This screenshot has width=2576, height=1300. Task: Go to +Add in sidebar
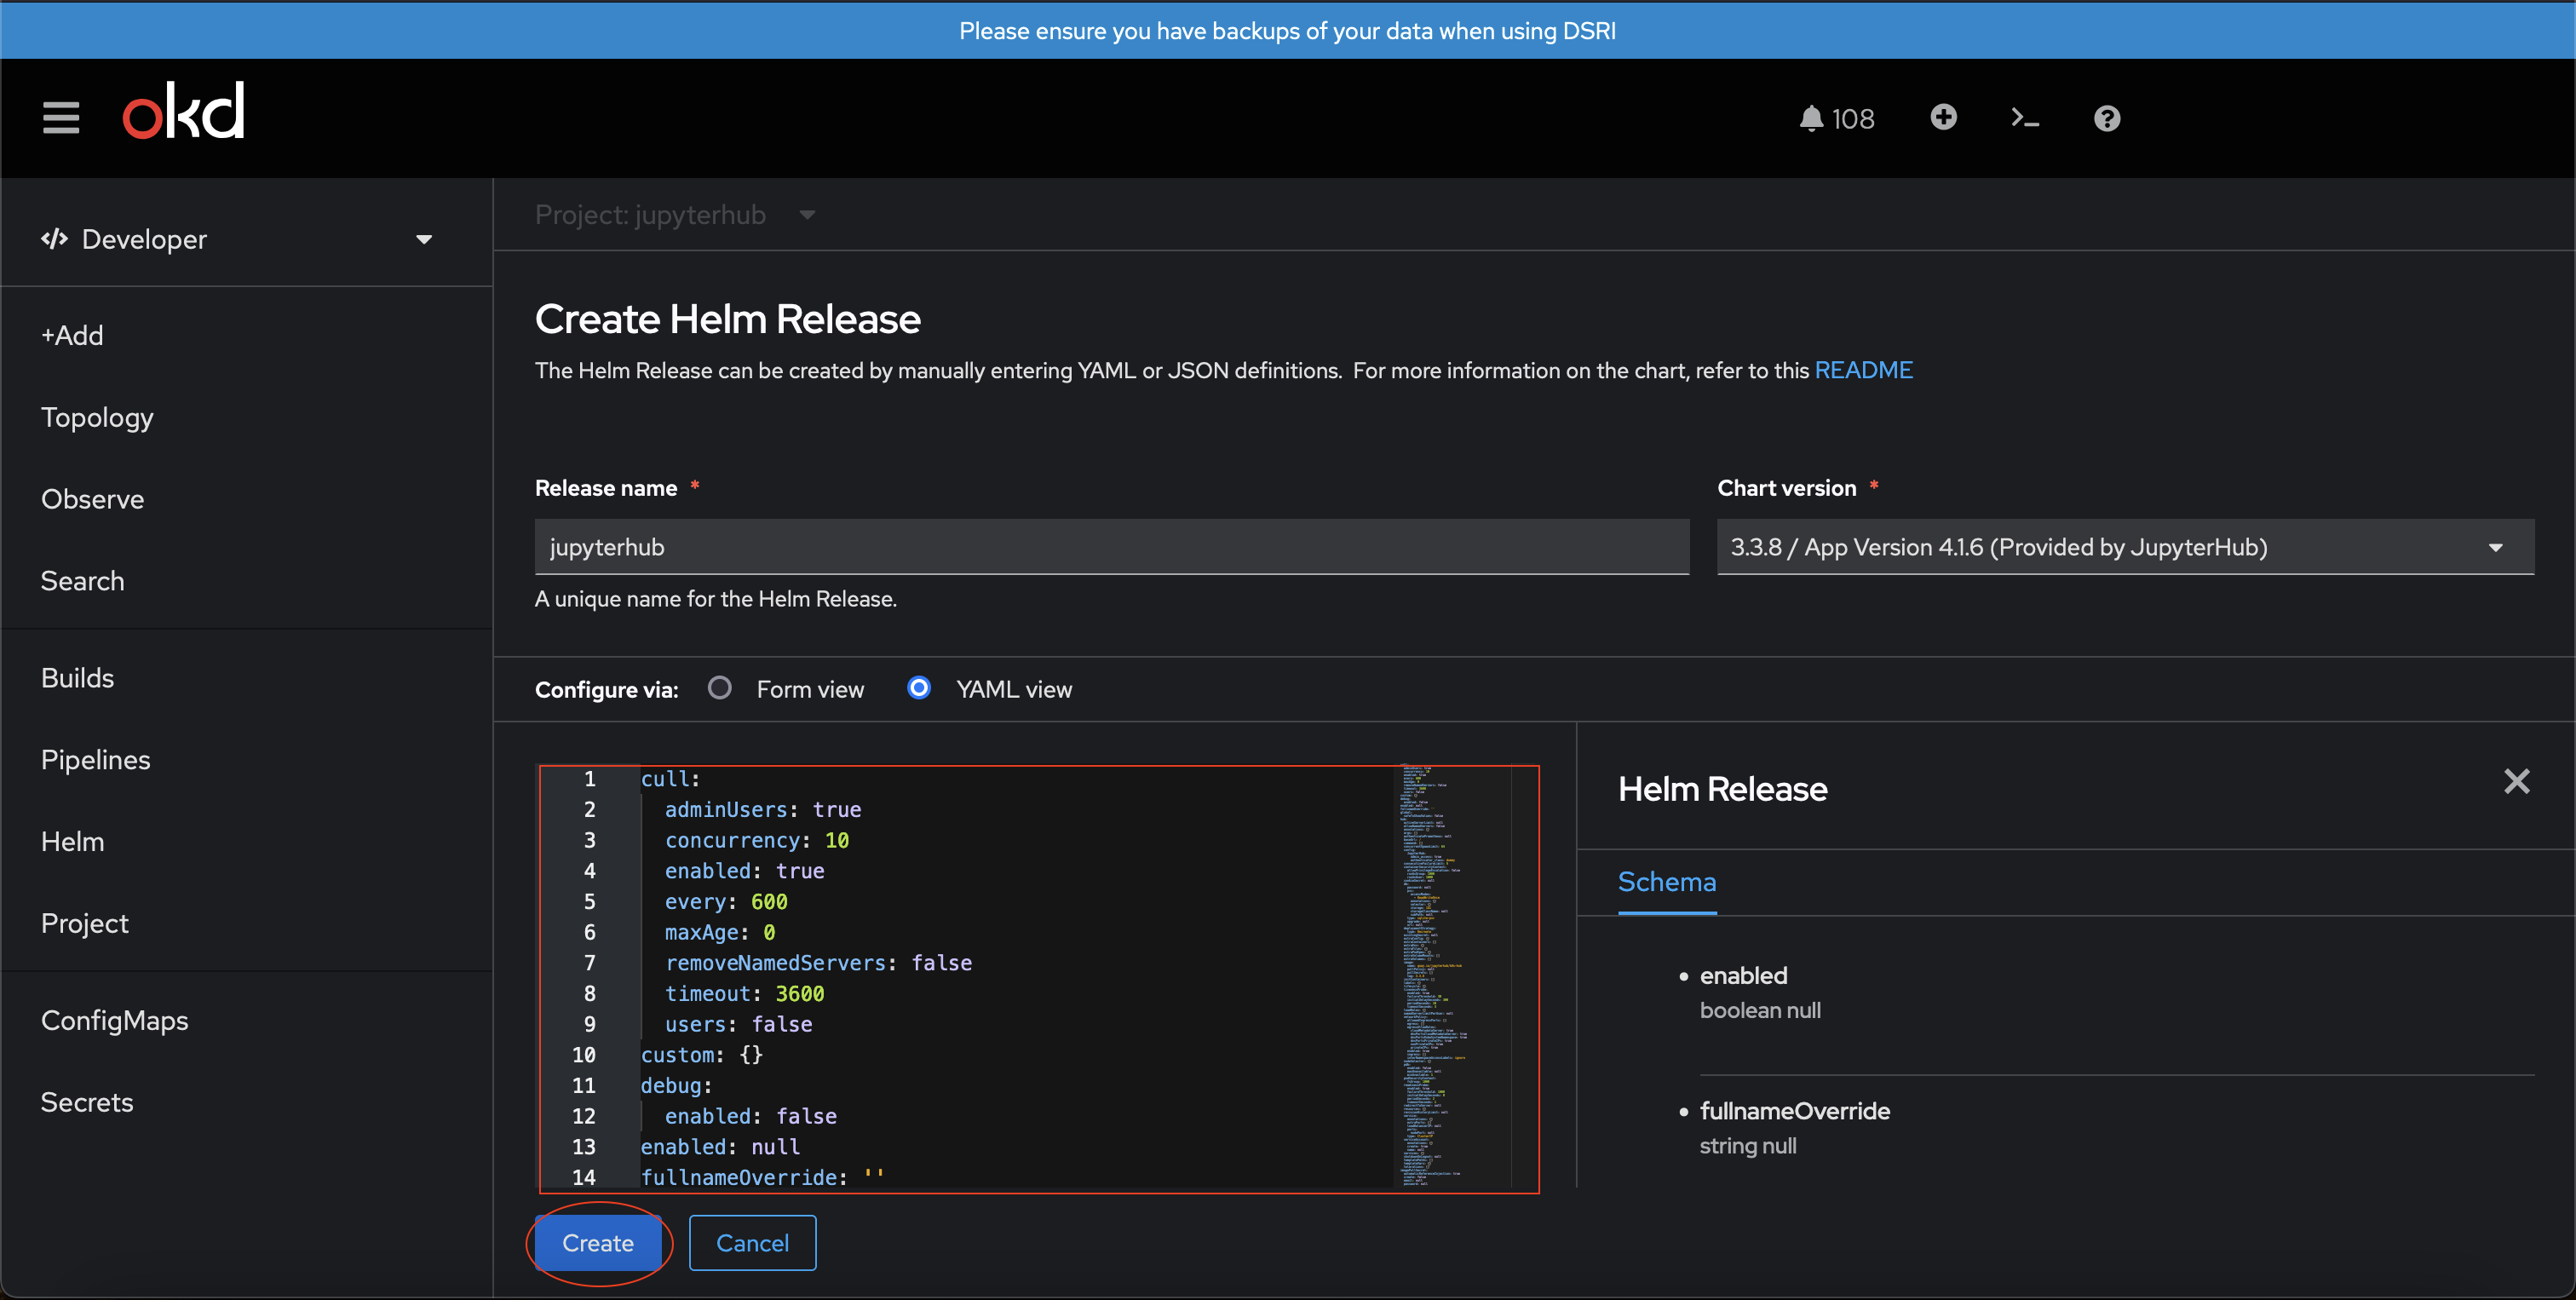pos(72,335)
